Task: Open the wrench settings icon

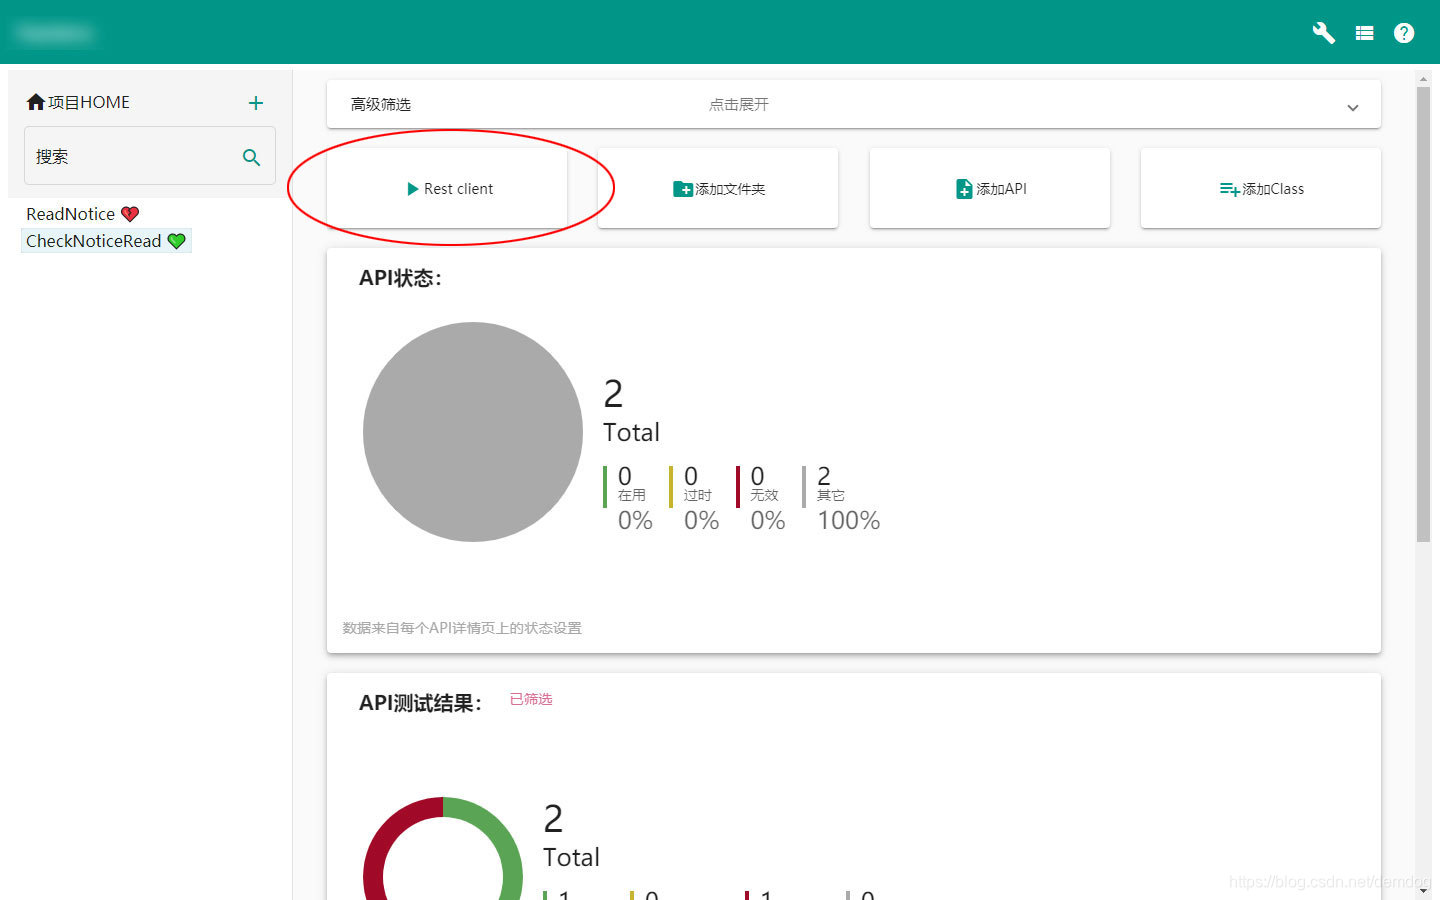Action: 1323,33
